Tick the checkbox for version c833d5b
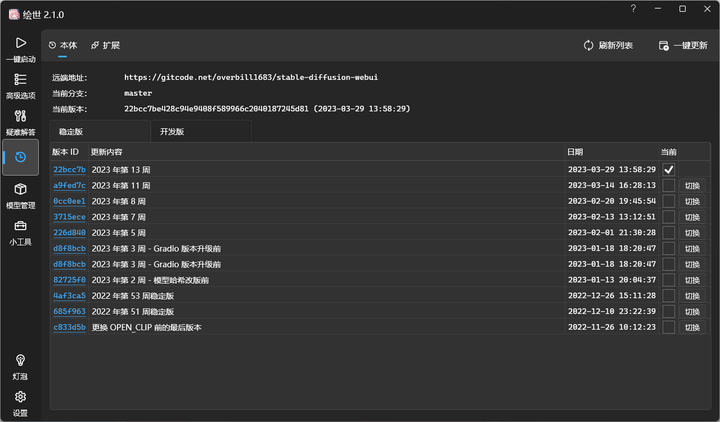Viewport: 720px width, 422px height. pos(669,327)
